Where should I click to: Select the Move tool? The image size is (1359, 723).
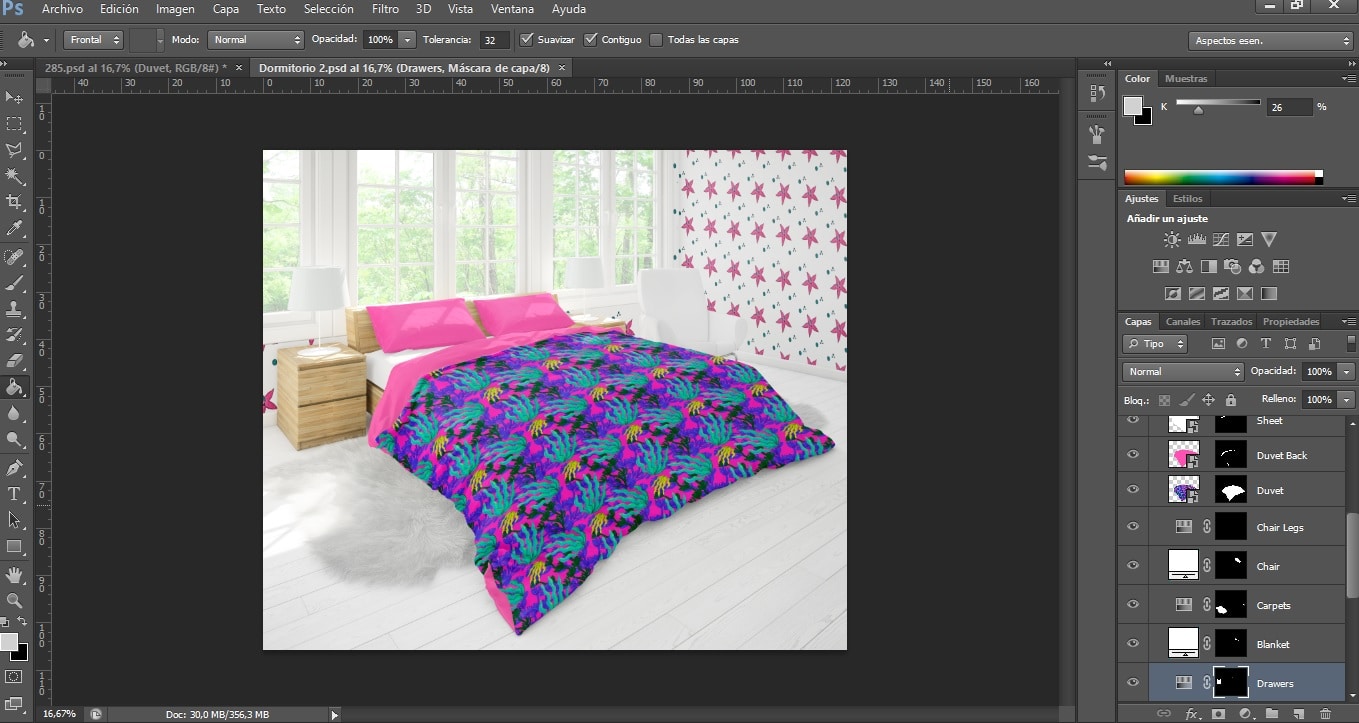[15, 97]
